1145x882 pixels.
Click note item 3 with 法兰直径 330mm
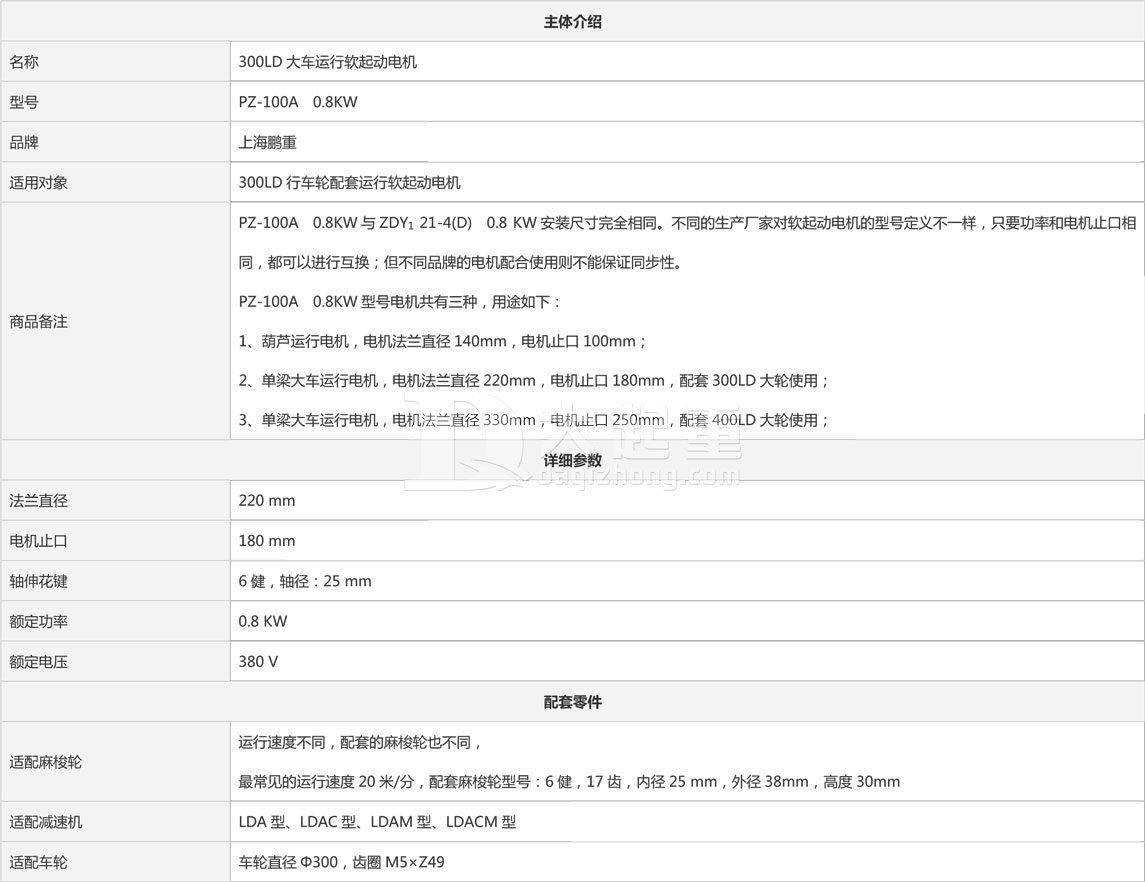coord(534,420)
